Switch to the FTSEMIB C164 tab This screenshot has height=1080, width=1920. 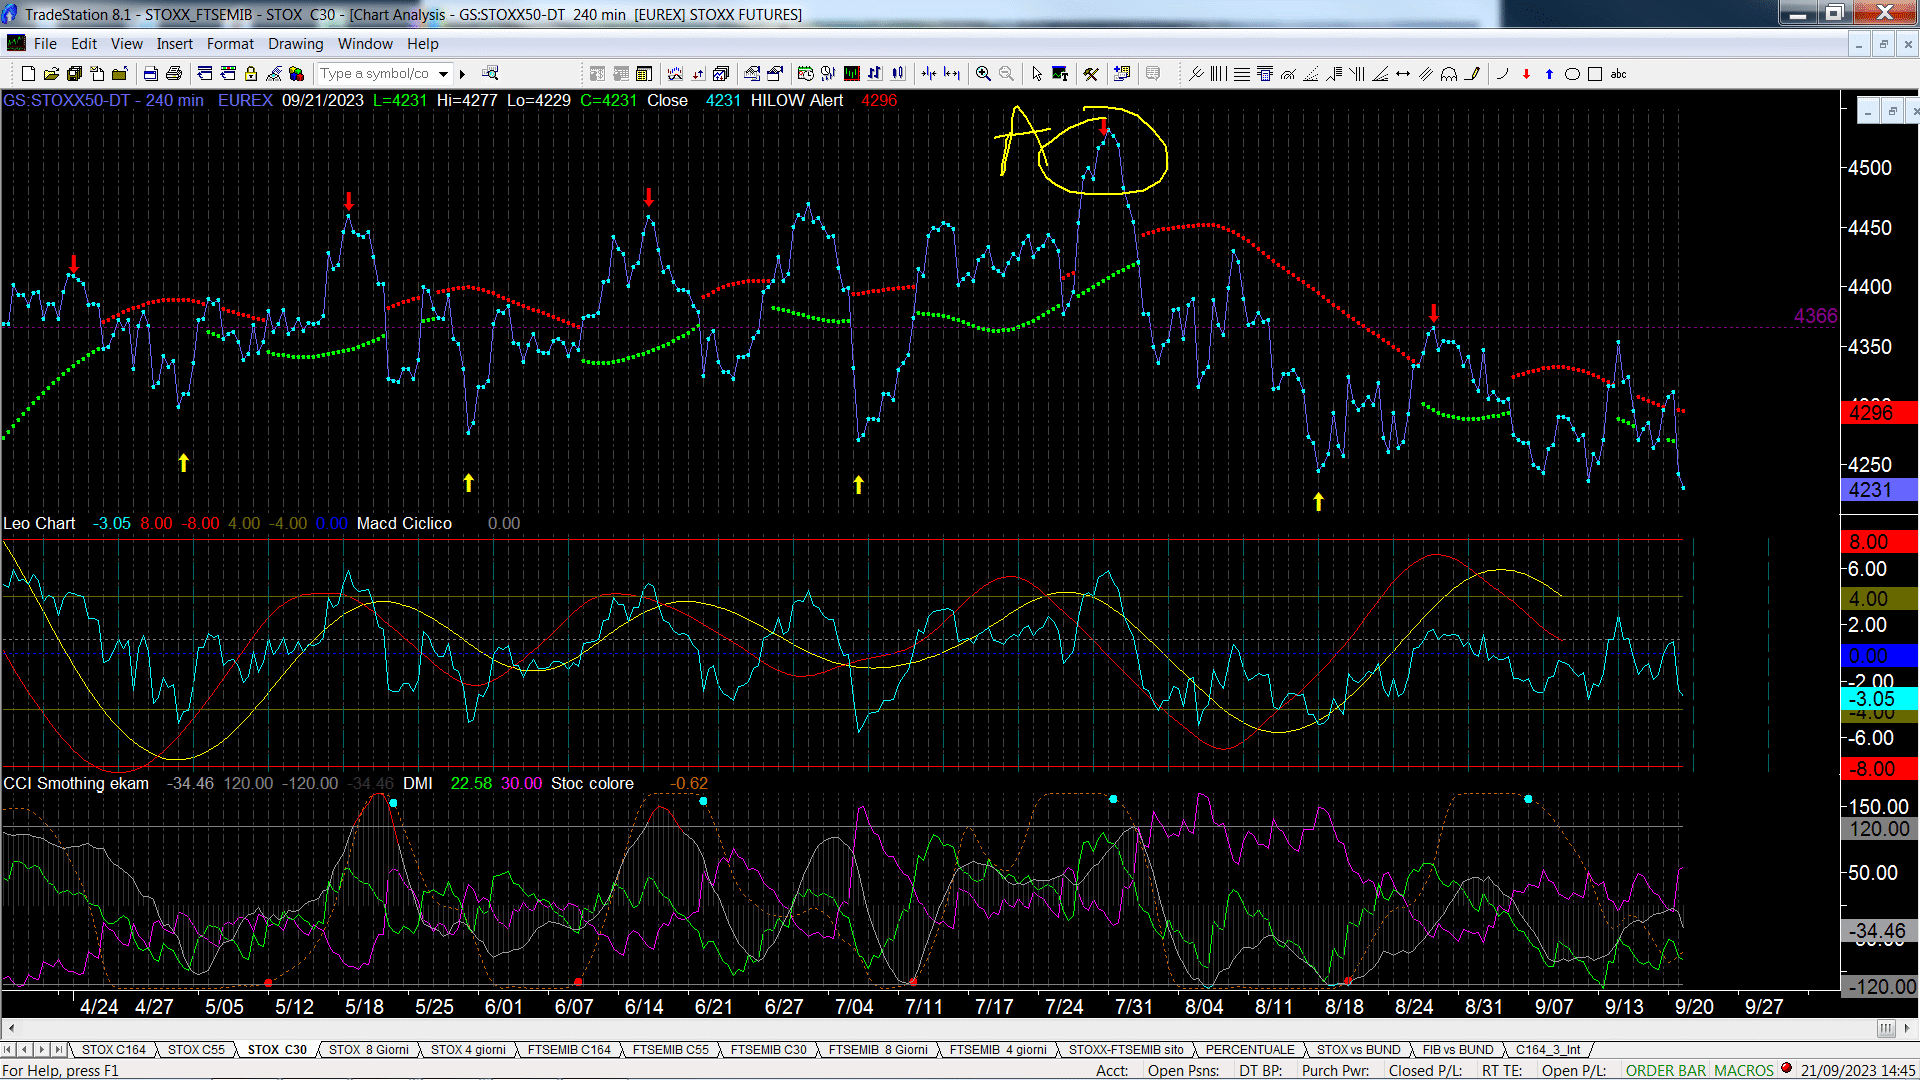(x=569, y=1049)
